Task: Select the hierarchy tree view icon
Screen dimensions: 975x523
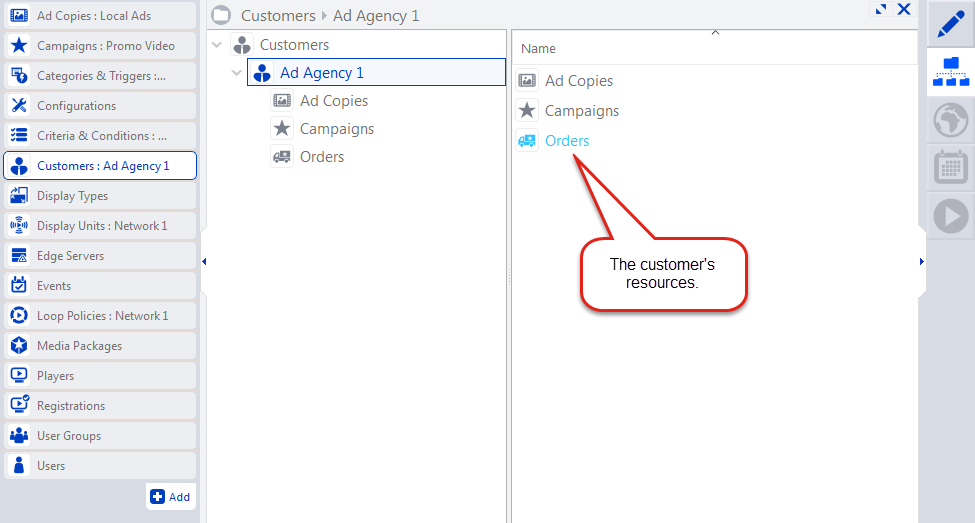Action: 951,72
